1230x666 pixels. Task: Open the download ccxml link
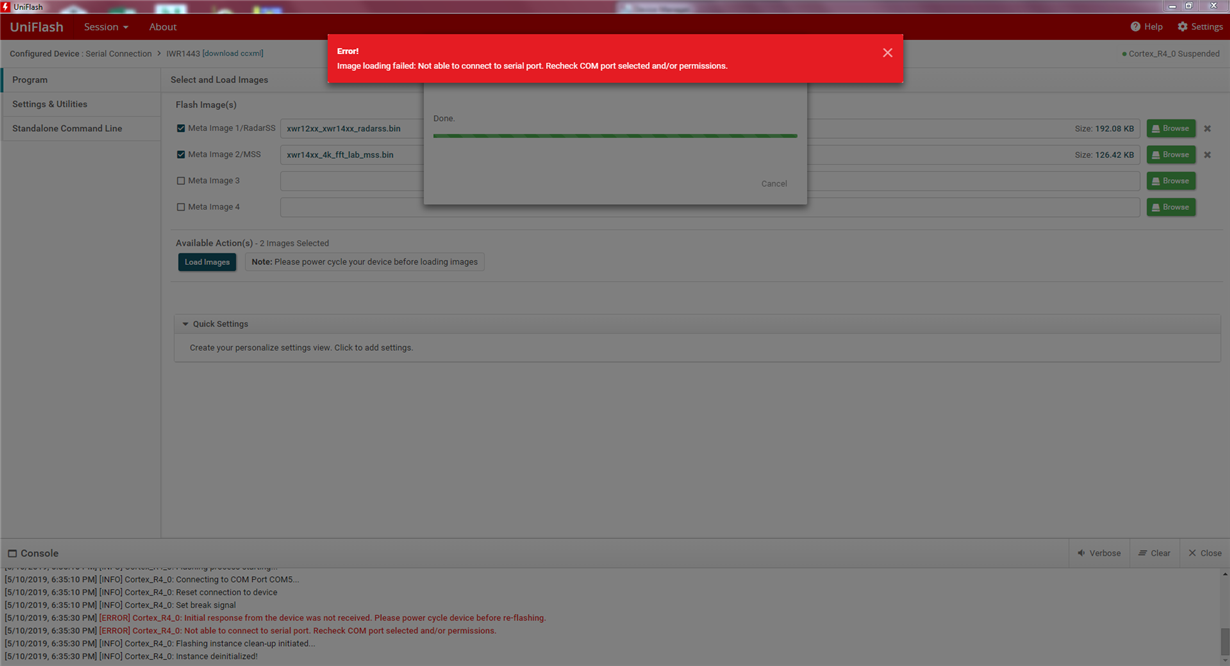[232, 53]
